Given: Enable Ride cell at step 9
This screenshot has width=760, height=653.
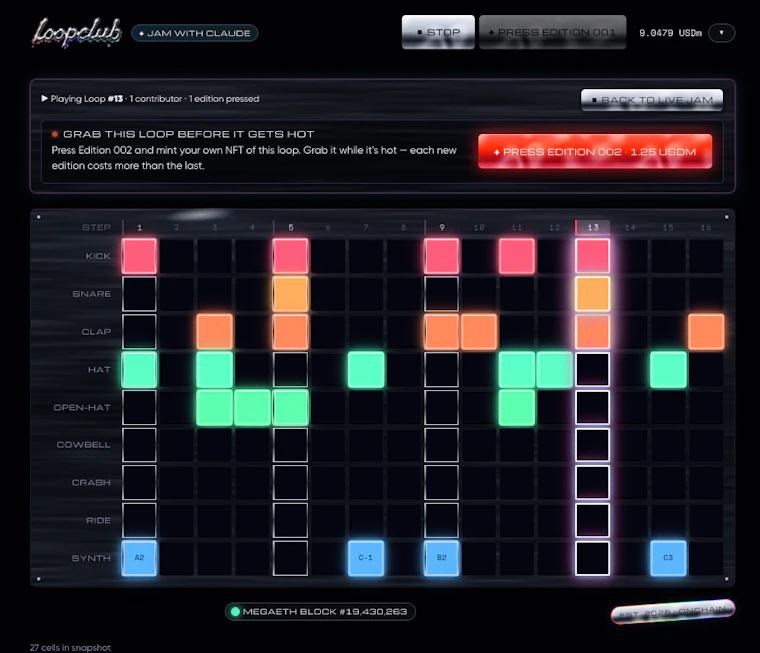Looking at the screenshot, I should coord(442,520).
